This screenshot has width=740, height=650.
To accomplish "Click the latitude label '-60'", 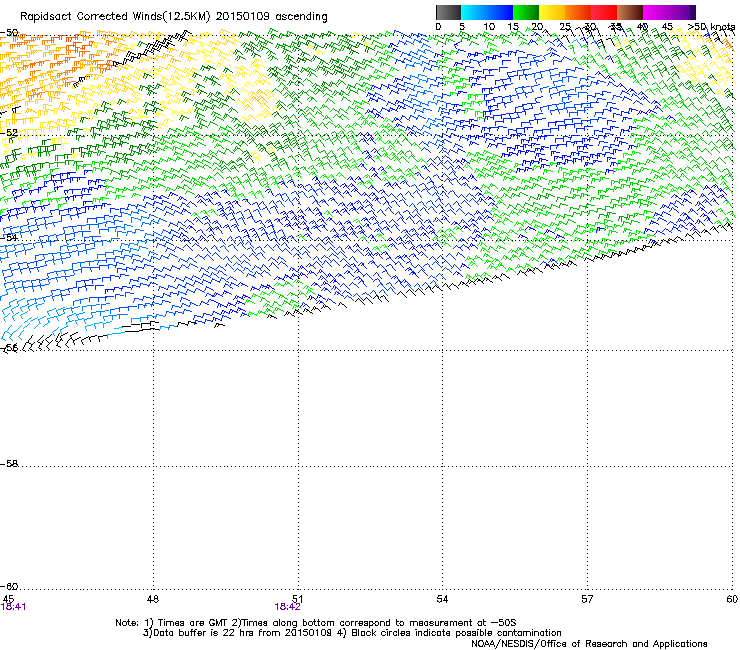I will coord(9,586).
